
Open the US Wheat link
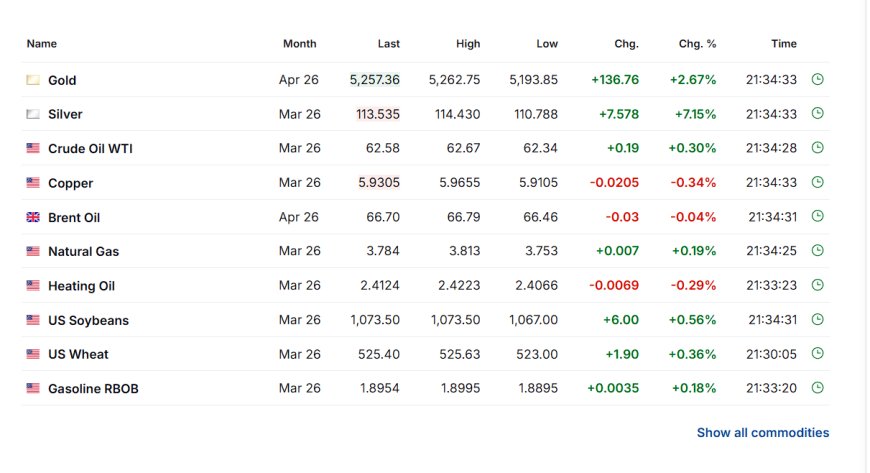point(78,354)
